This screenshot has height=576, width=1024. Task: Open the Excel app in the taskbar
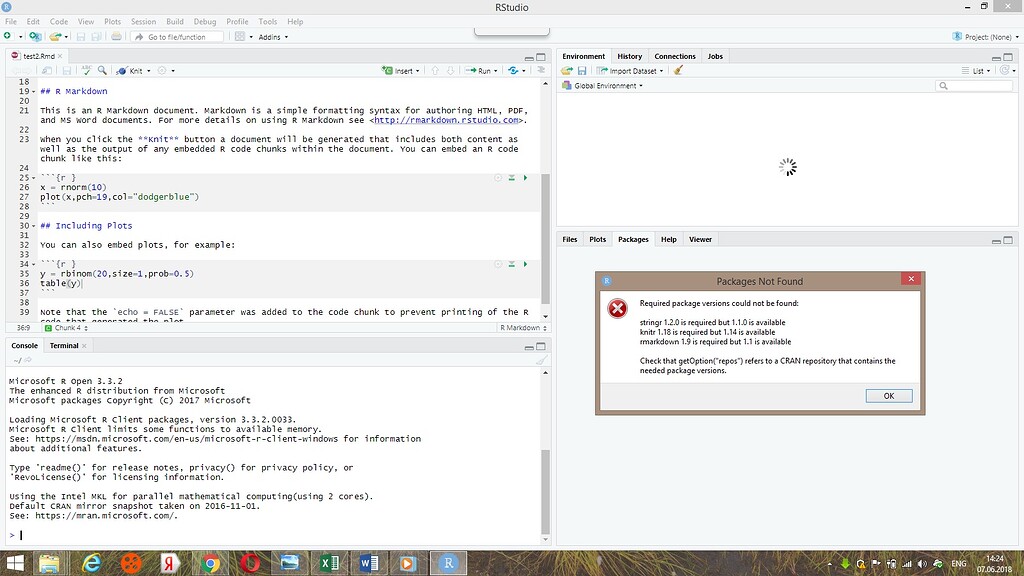[x=326, y=563]
